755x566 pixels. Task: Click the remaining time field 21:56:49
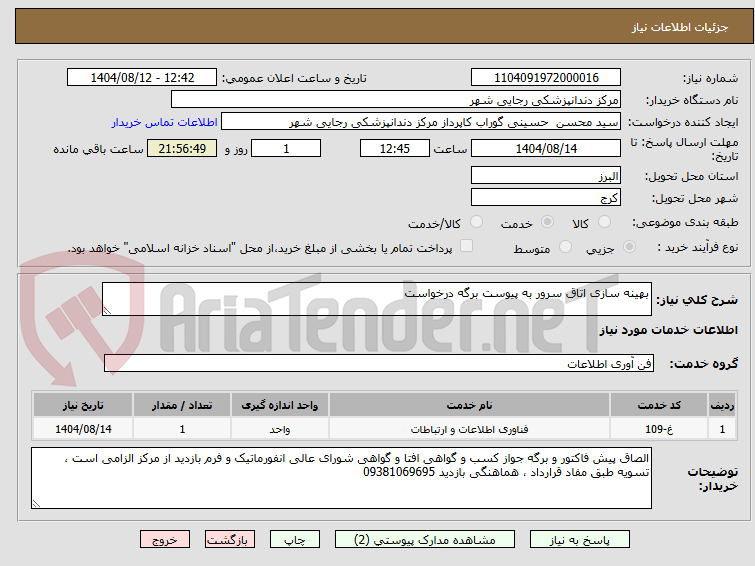point(182,148)
